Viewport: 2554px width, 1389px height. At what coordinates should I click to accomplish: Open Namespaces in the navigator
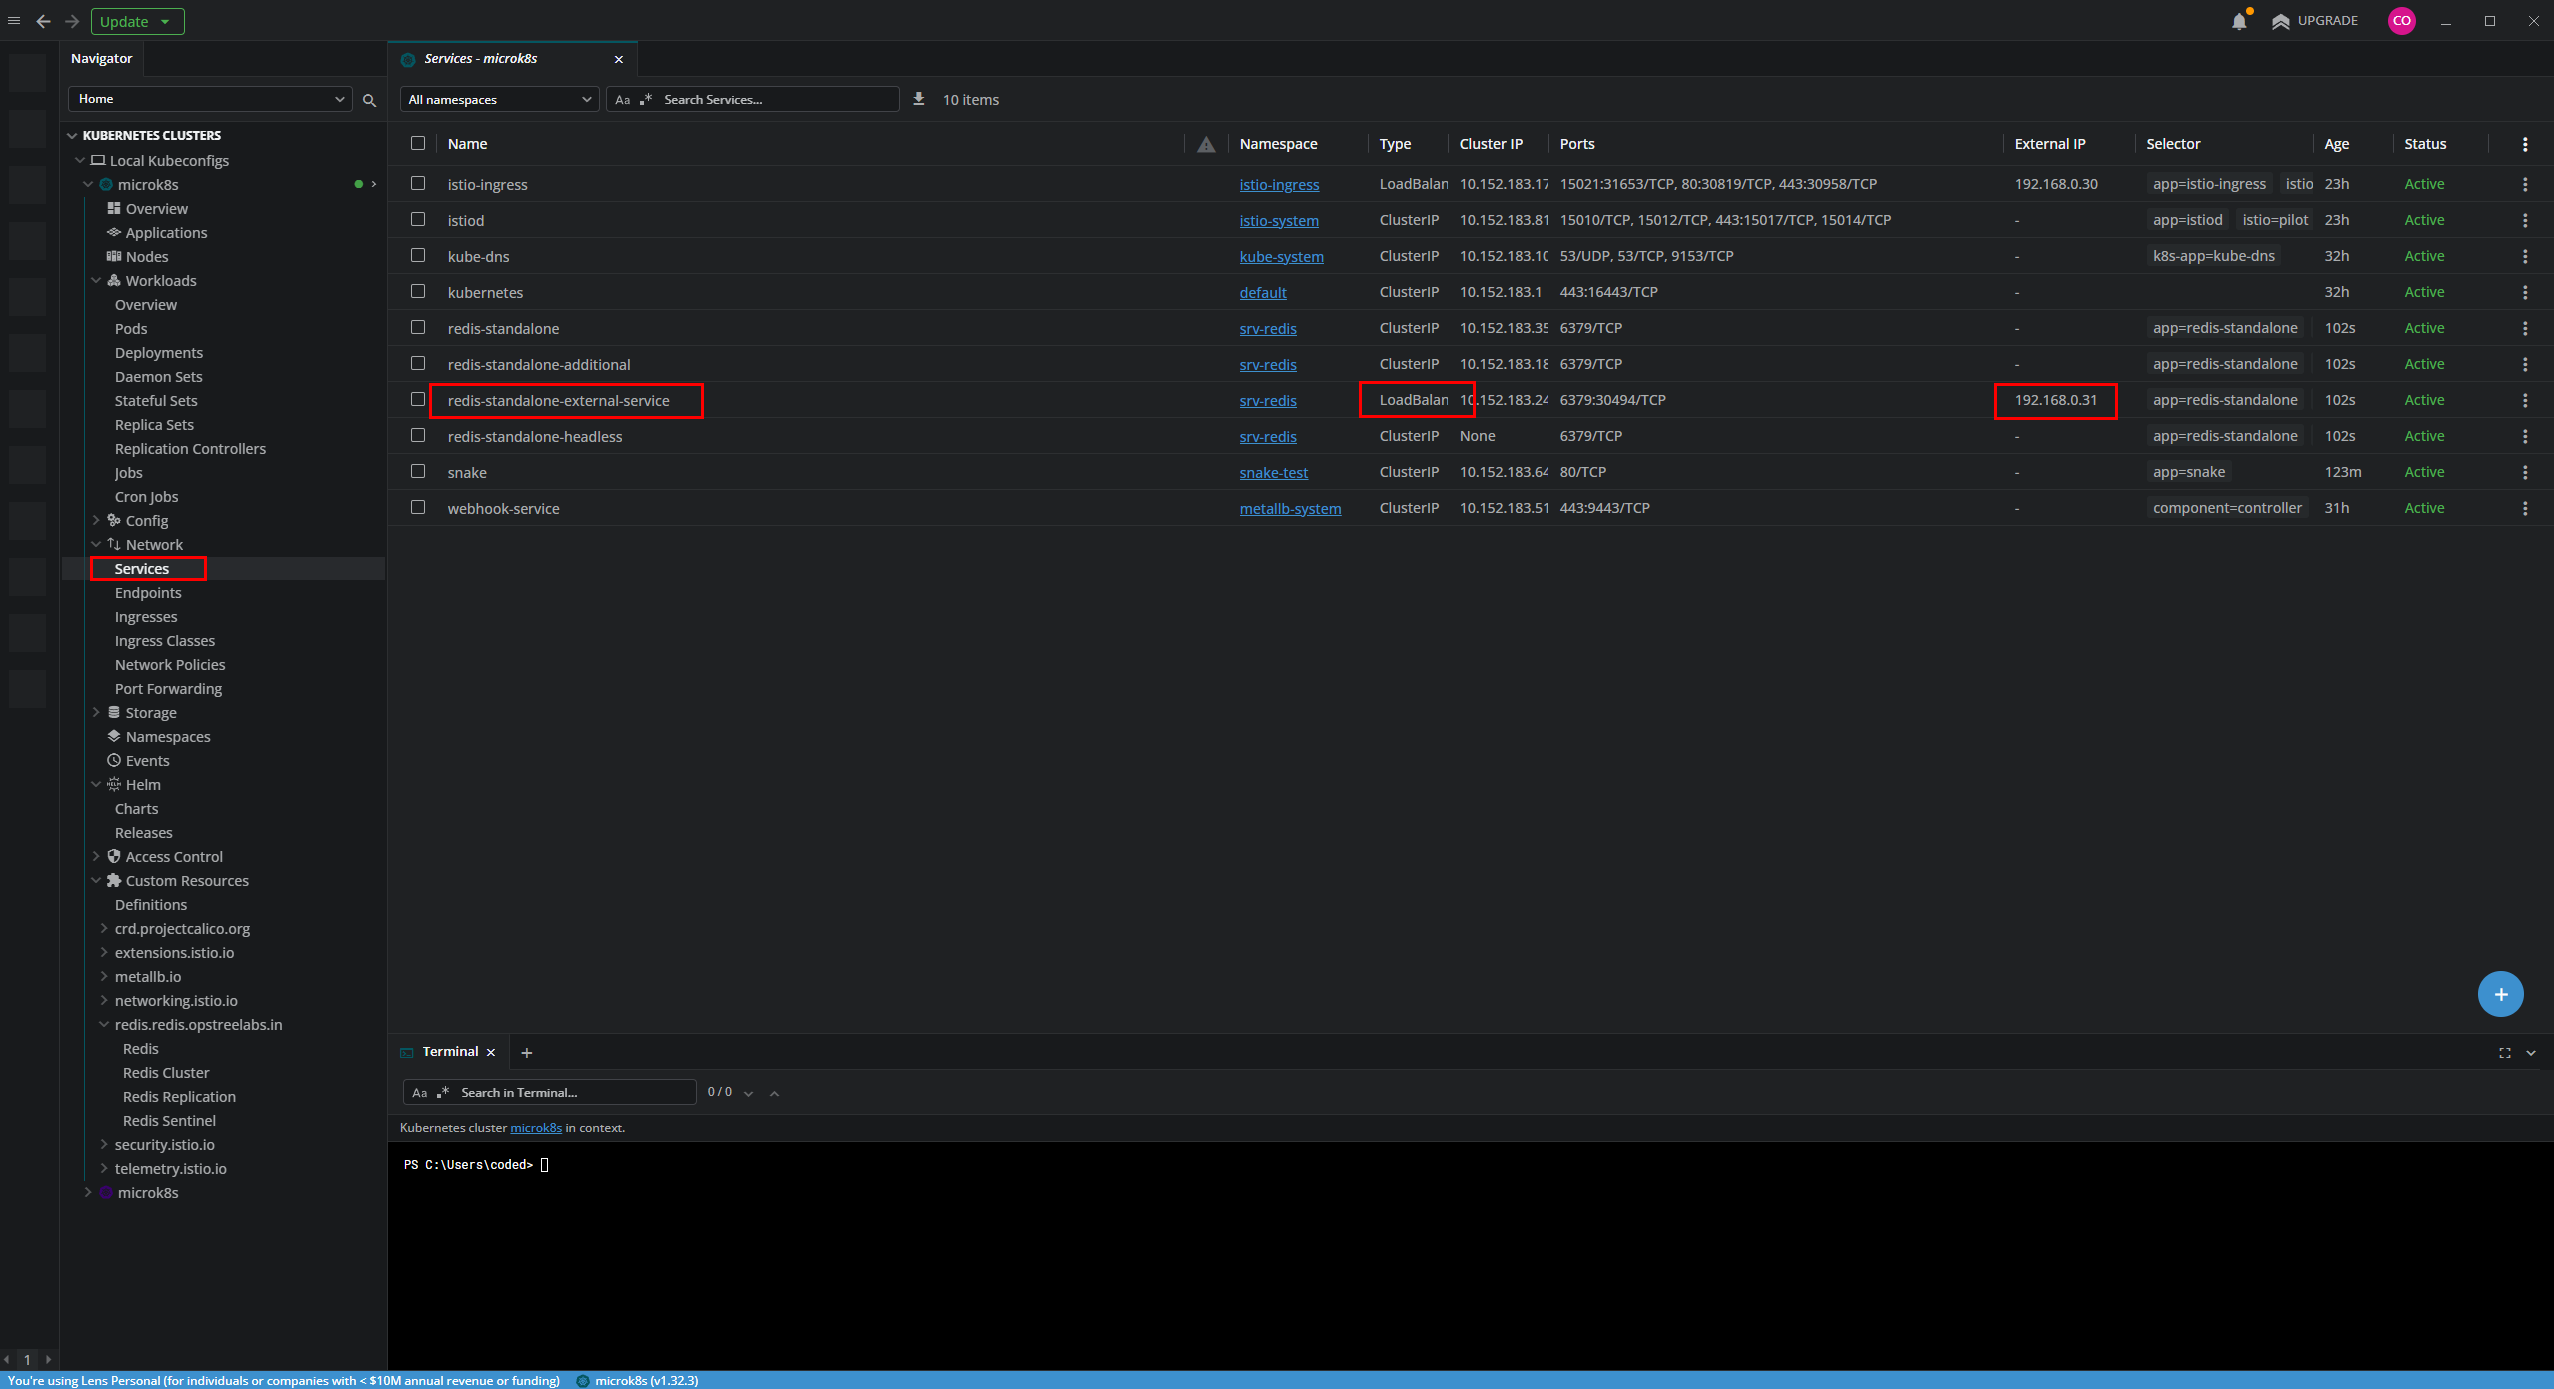[168, 737]
